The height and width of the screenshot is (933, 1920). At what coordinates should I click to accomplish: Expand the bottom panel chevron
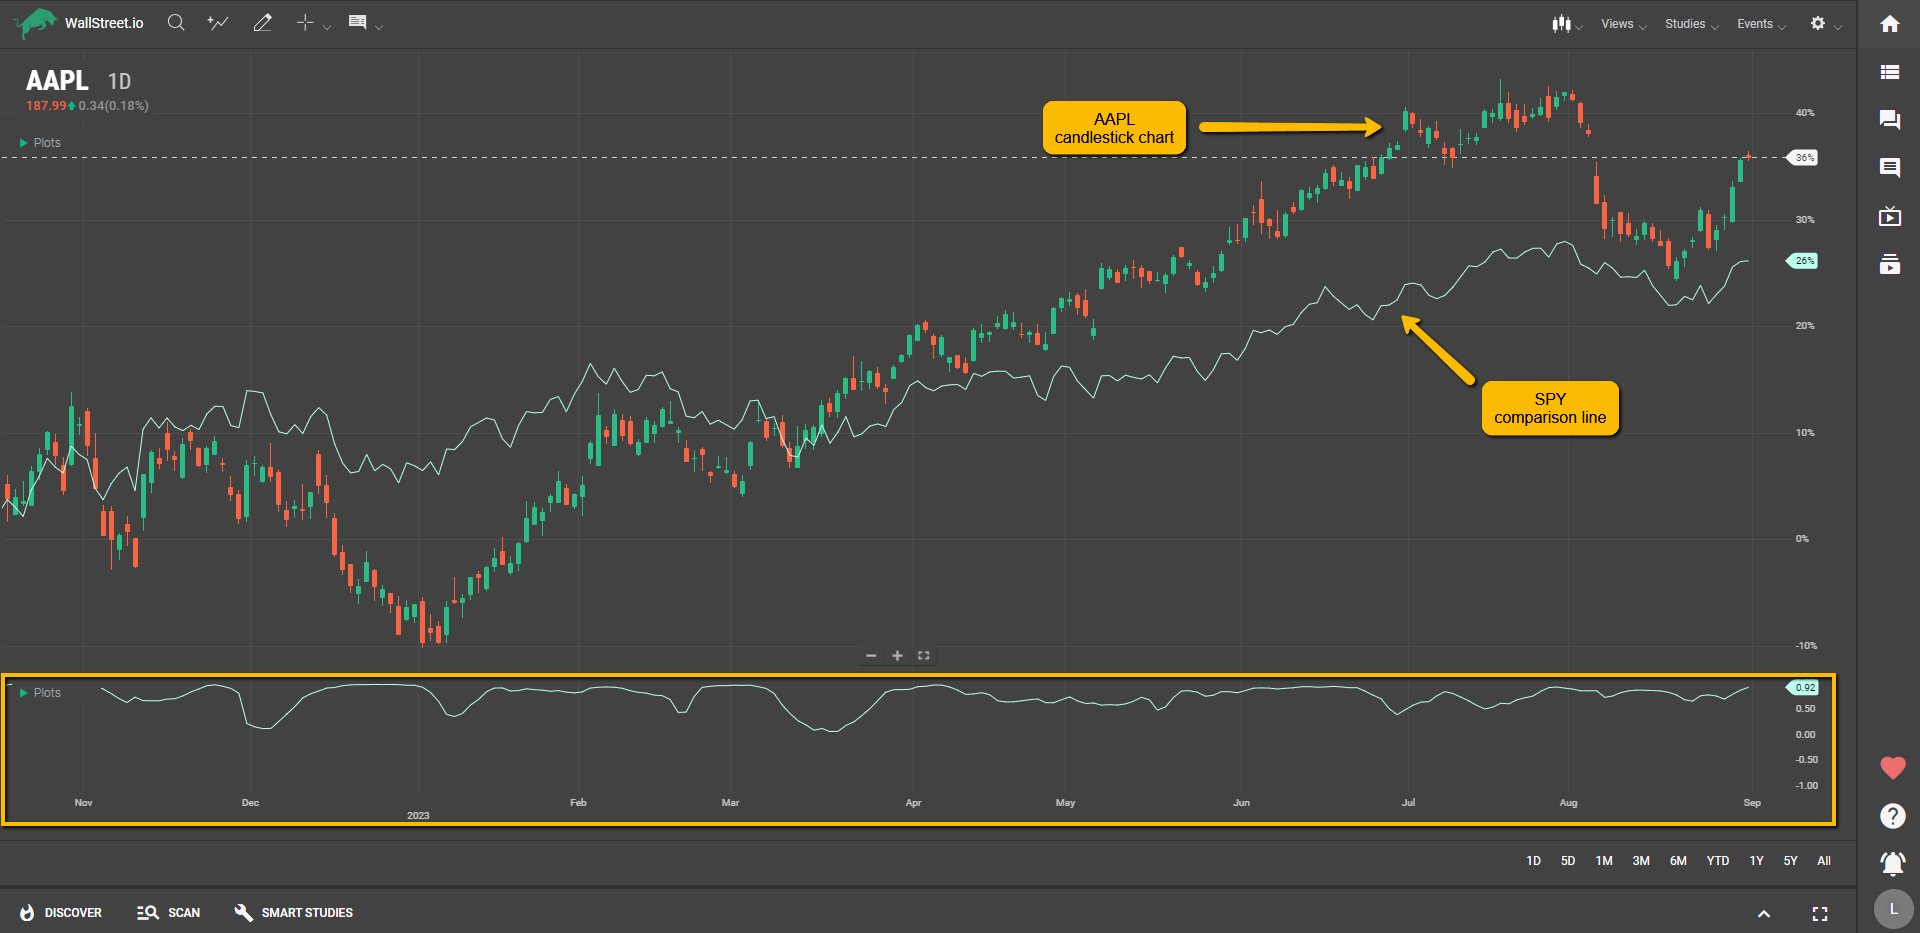(x=1764, y=914)
